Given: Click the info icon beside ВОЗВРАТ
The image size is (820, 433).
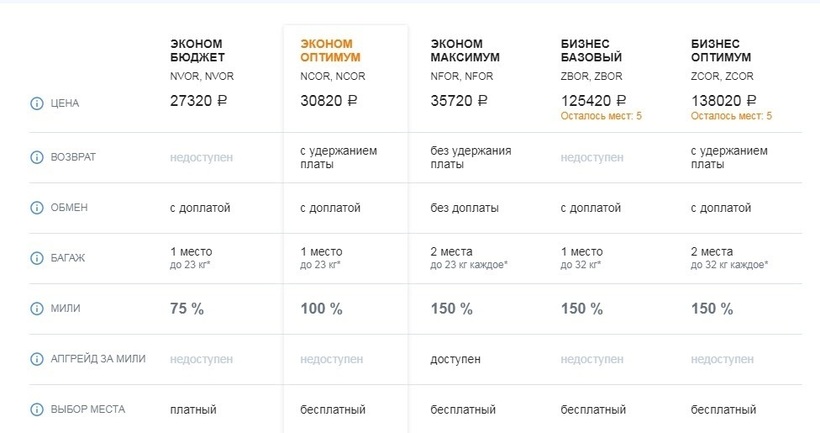Looking at the screenshot, I should point(37,158).
